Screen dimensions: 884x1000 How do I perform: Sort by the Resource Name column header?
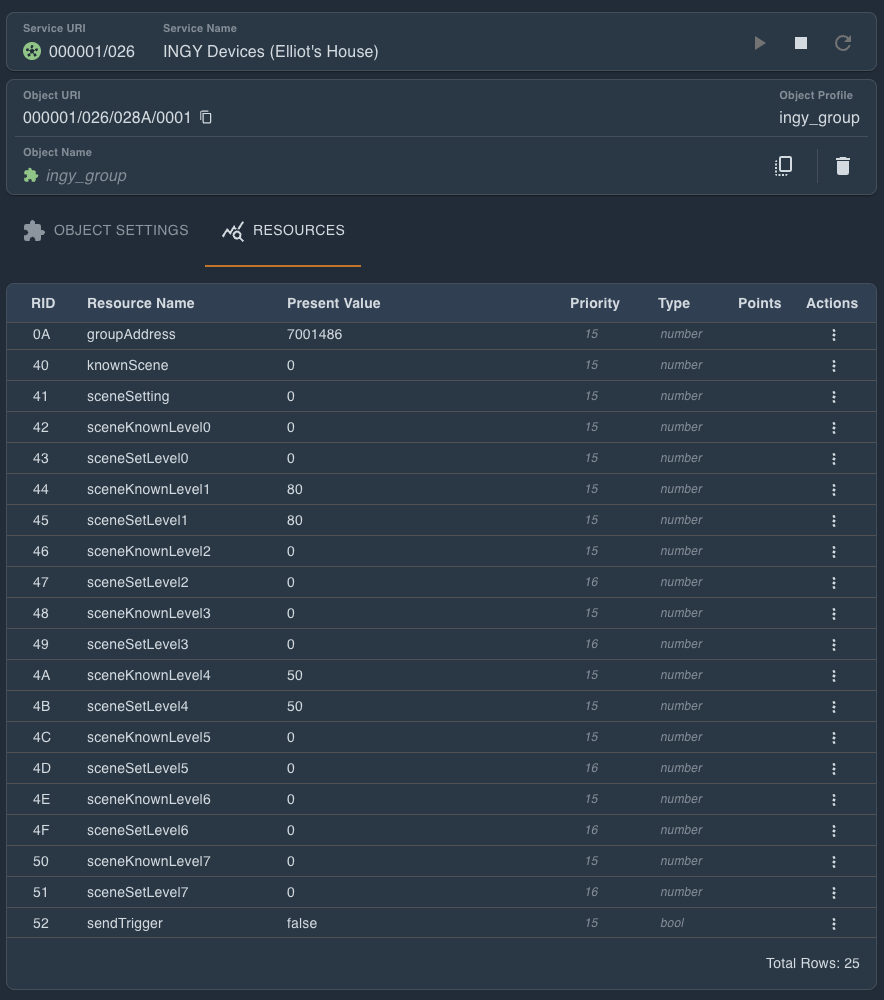tap(141, 303)
